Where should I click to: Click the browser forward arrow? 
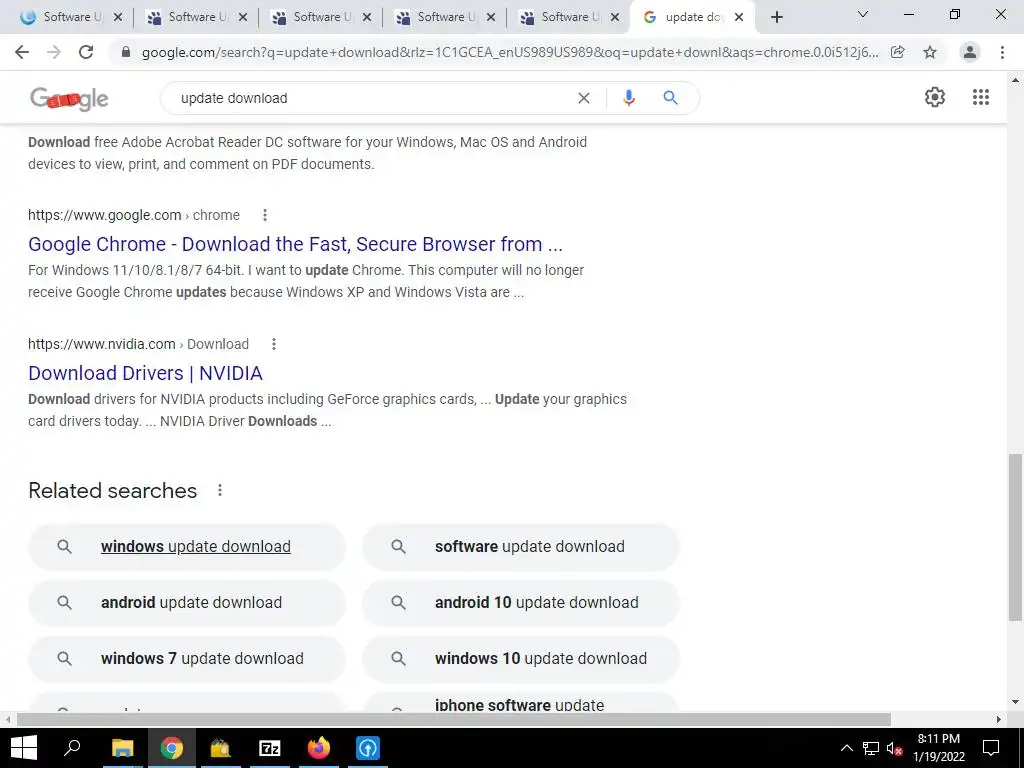point(54,52)
